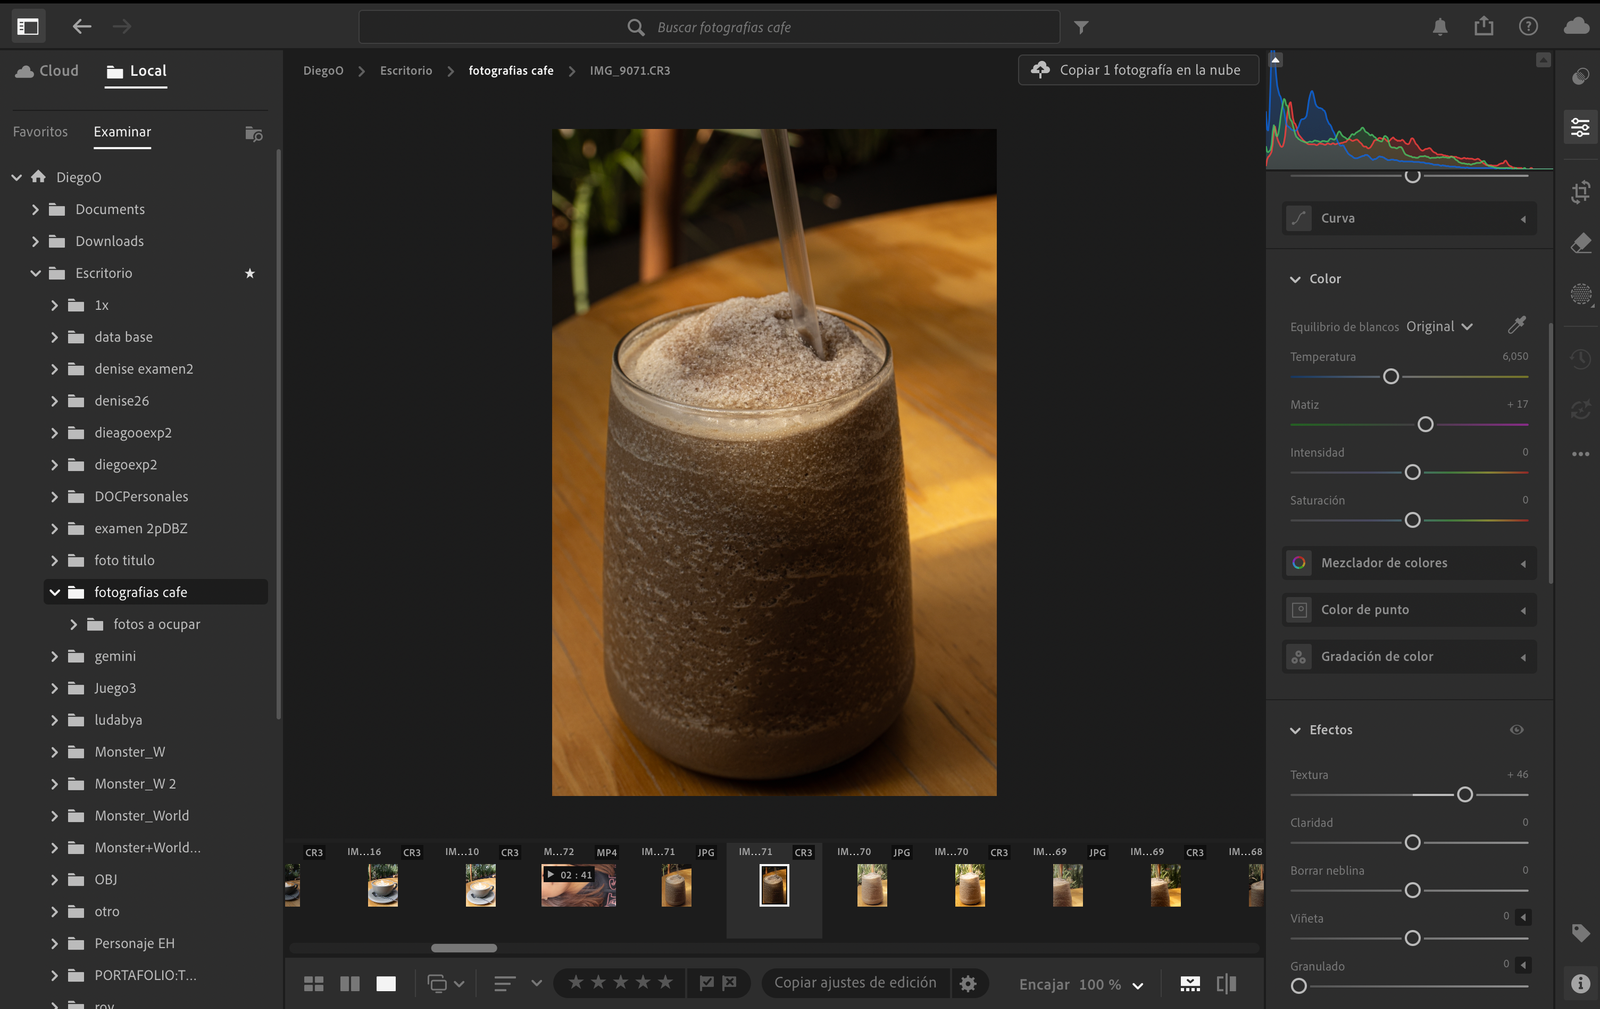Select the Healing eraser tool
Image resolution: width=1600 pixels, height=1009 pixels.
click(1580, 243)
